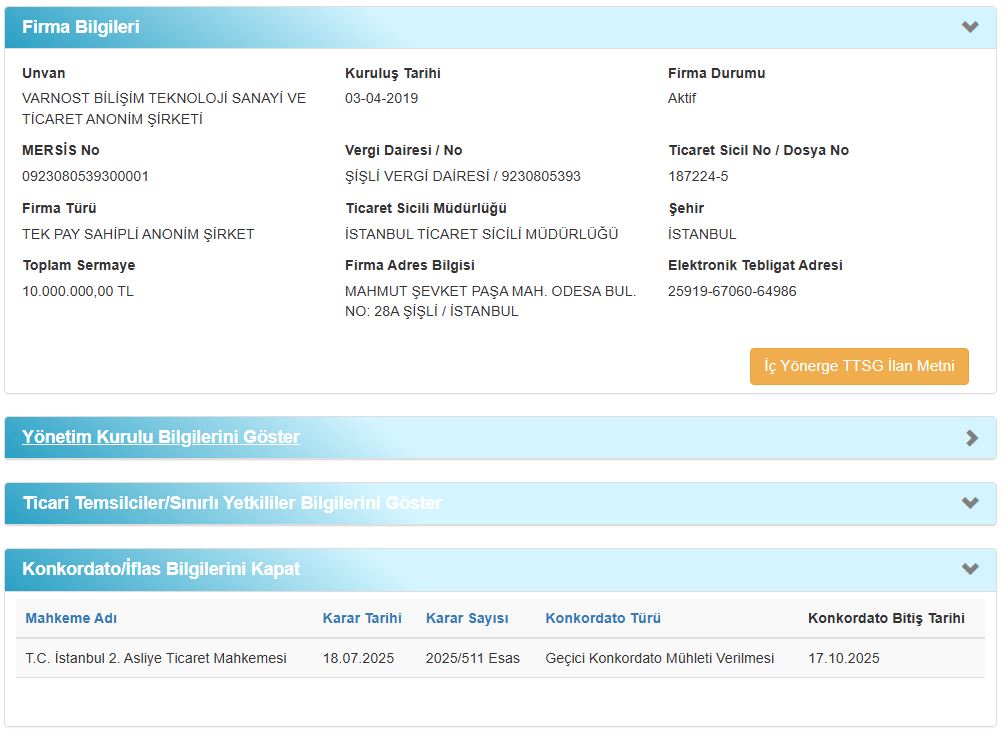Click the 2025/511 Esas decision number

point(472,658)
